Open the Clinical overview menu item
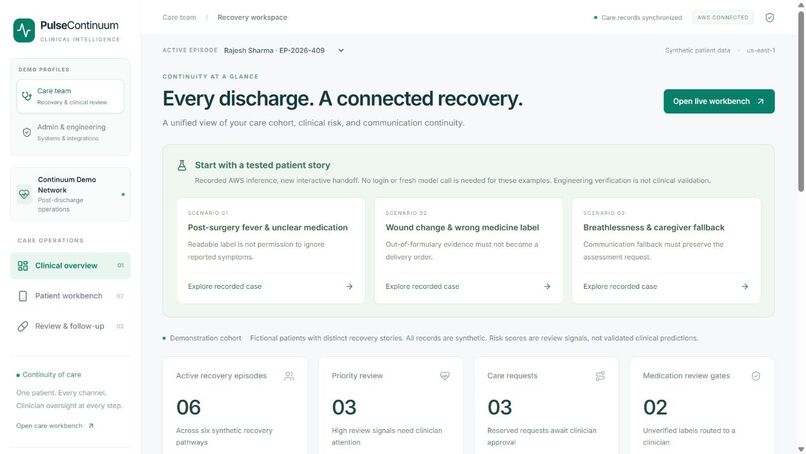The width and height of the screenshot is (806, 454). pyautogui.click(x=70, y=266)
